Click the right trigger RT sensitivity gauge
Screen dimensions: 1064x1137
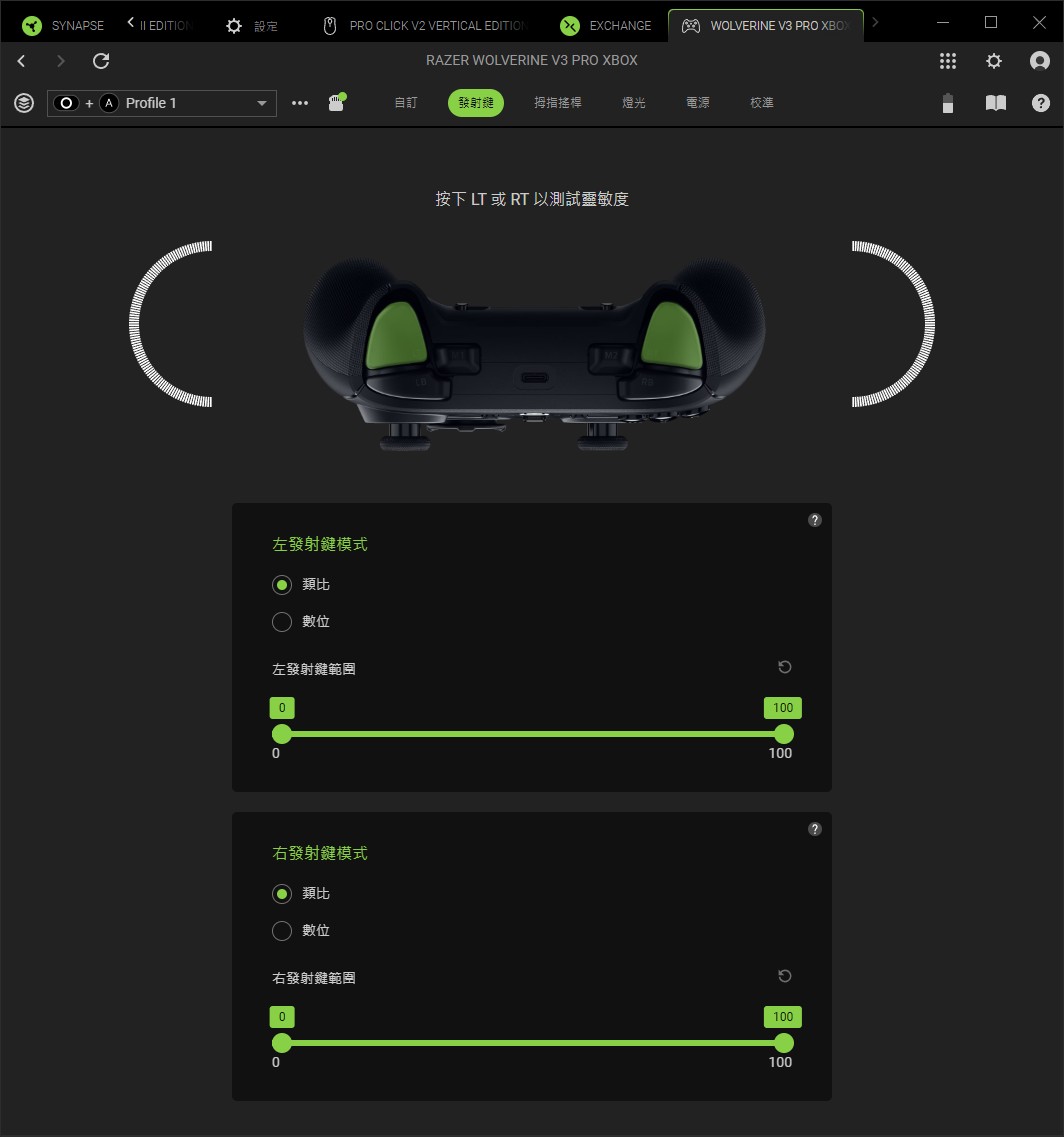(894, 324)
